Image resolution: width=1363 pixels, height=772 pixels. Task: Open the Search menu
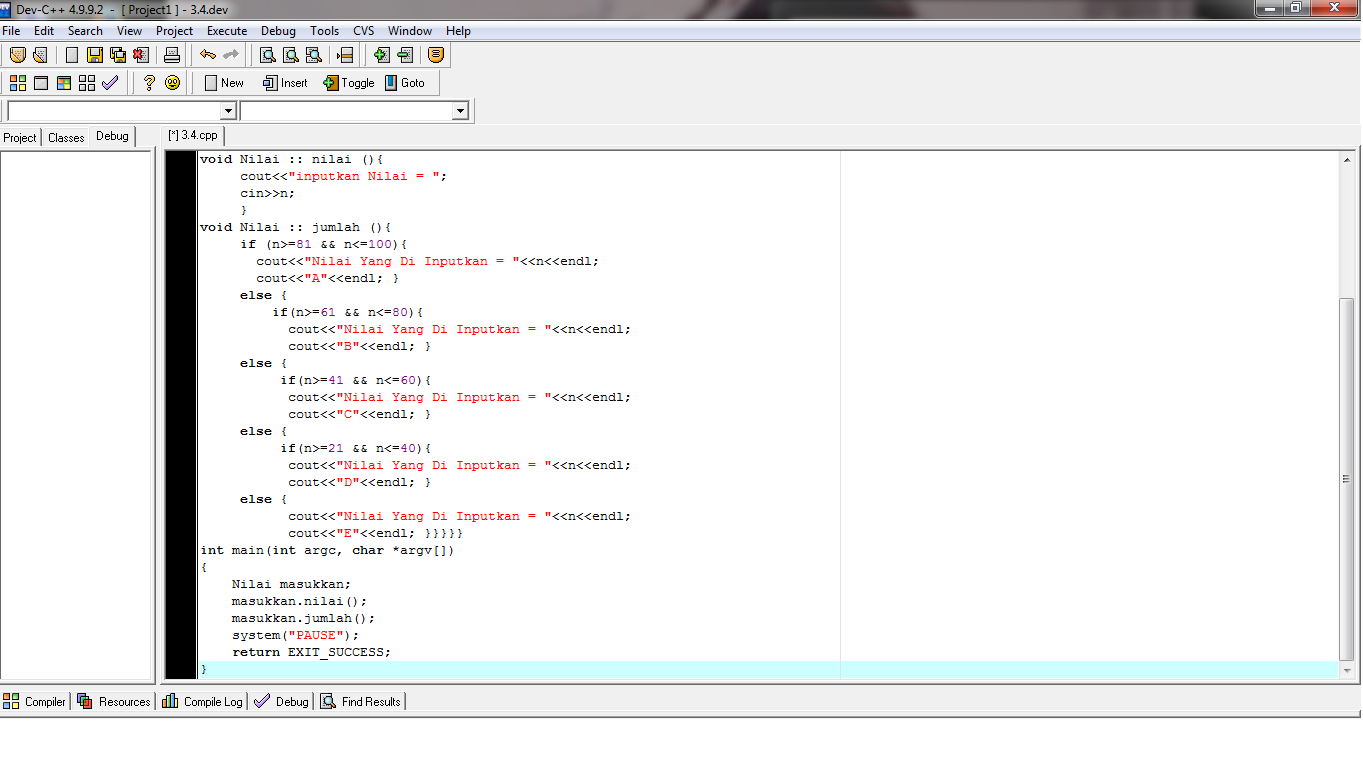(x=85, y=31)
